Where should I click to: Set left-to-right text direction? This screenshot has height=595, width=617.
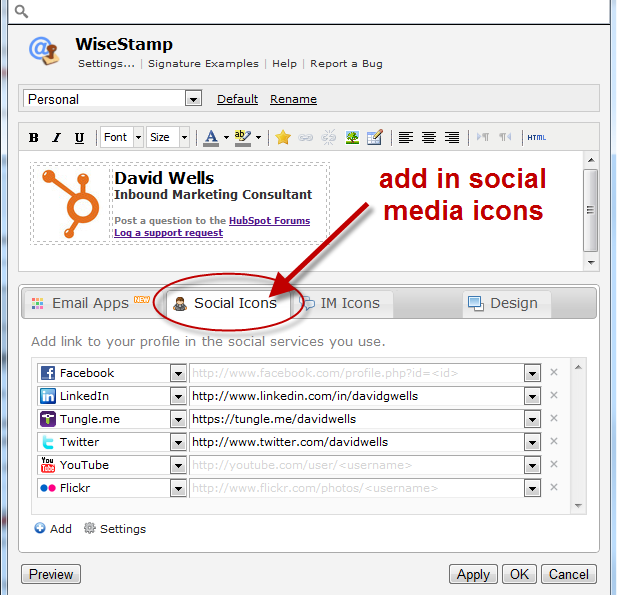[x=483, y=137]
